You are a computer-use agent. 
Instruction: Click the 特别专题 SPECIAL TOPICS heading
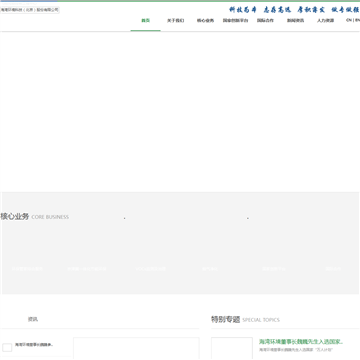(x=245, y=320)
